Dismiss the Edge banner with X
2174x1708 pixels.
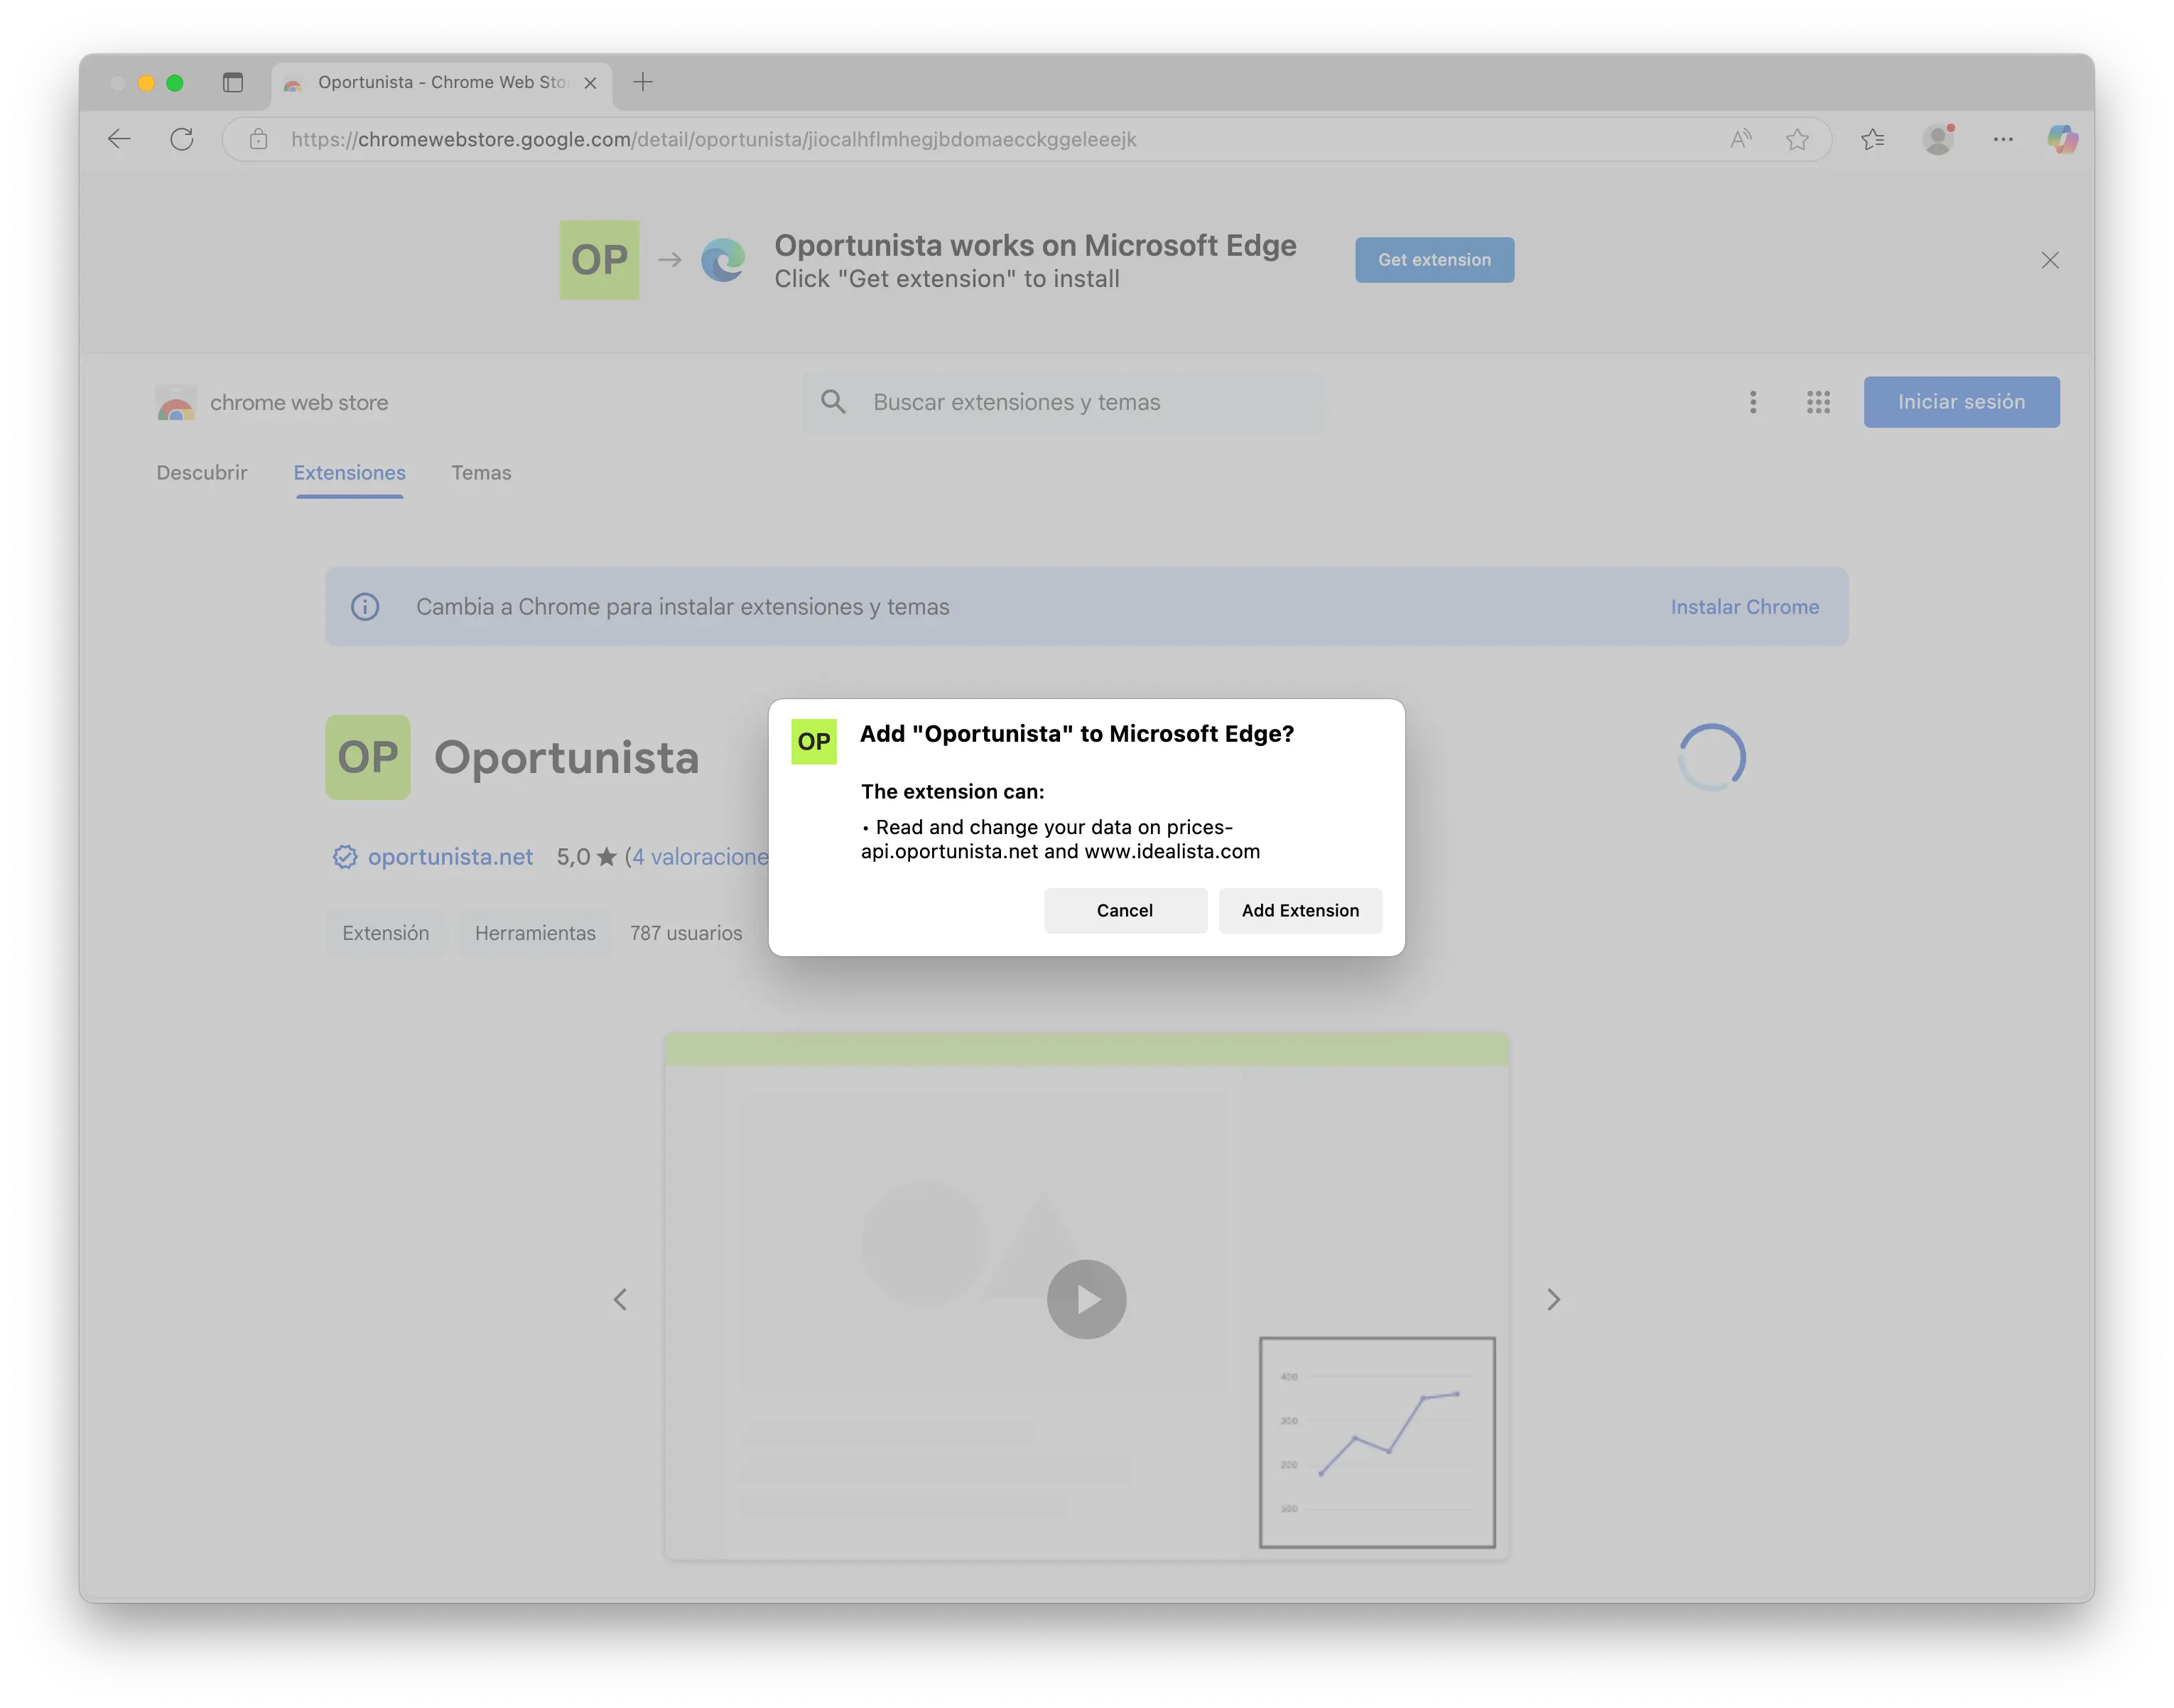2050,260
